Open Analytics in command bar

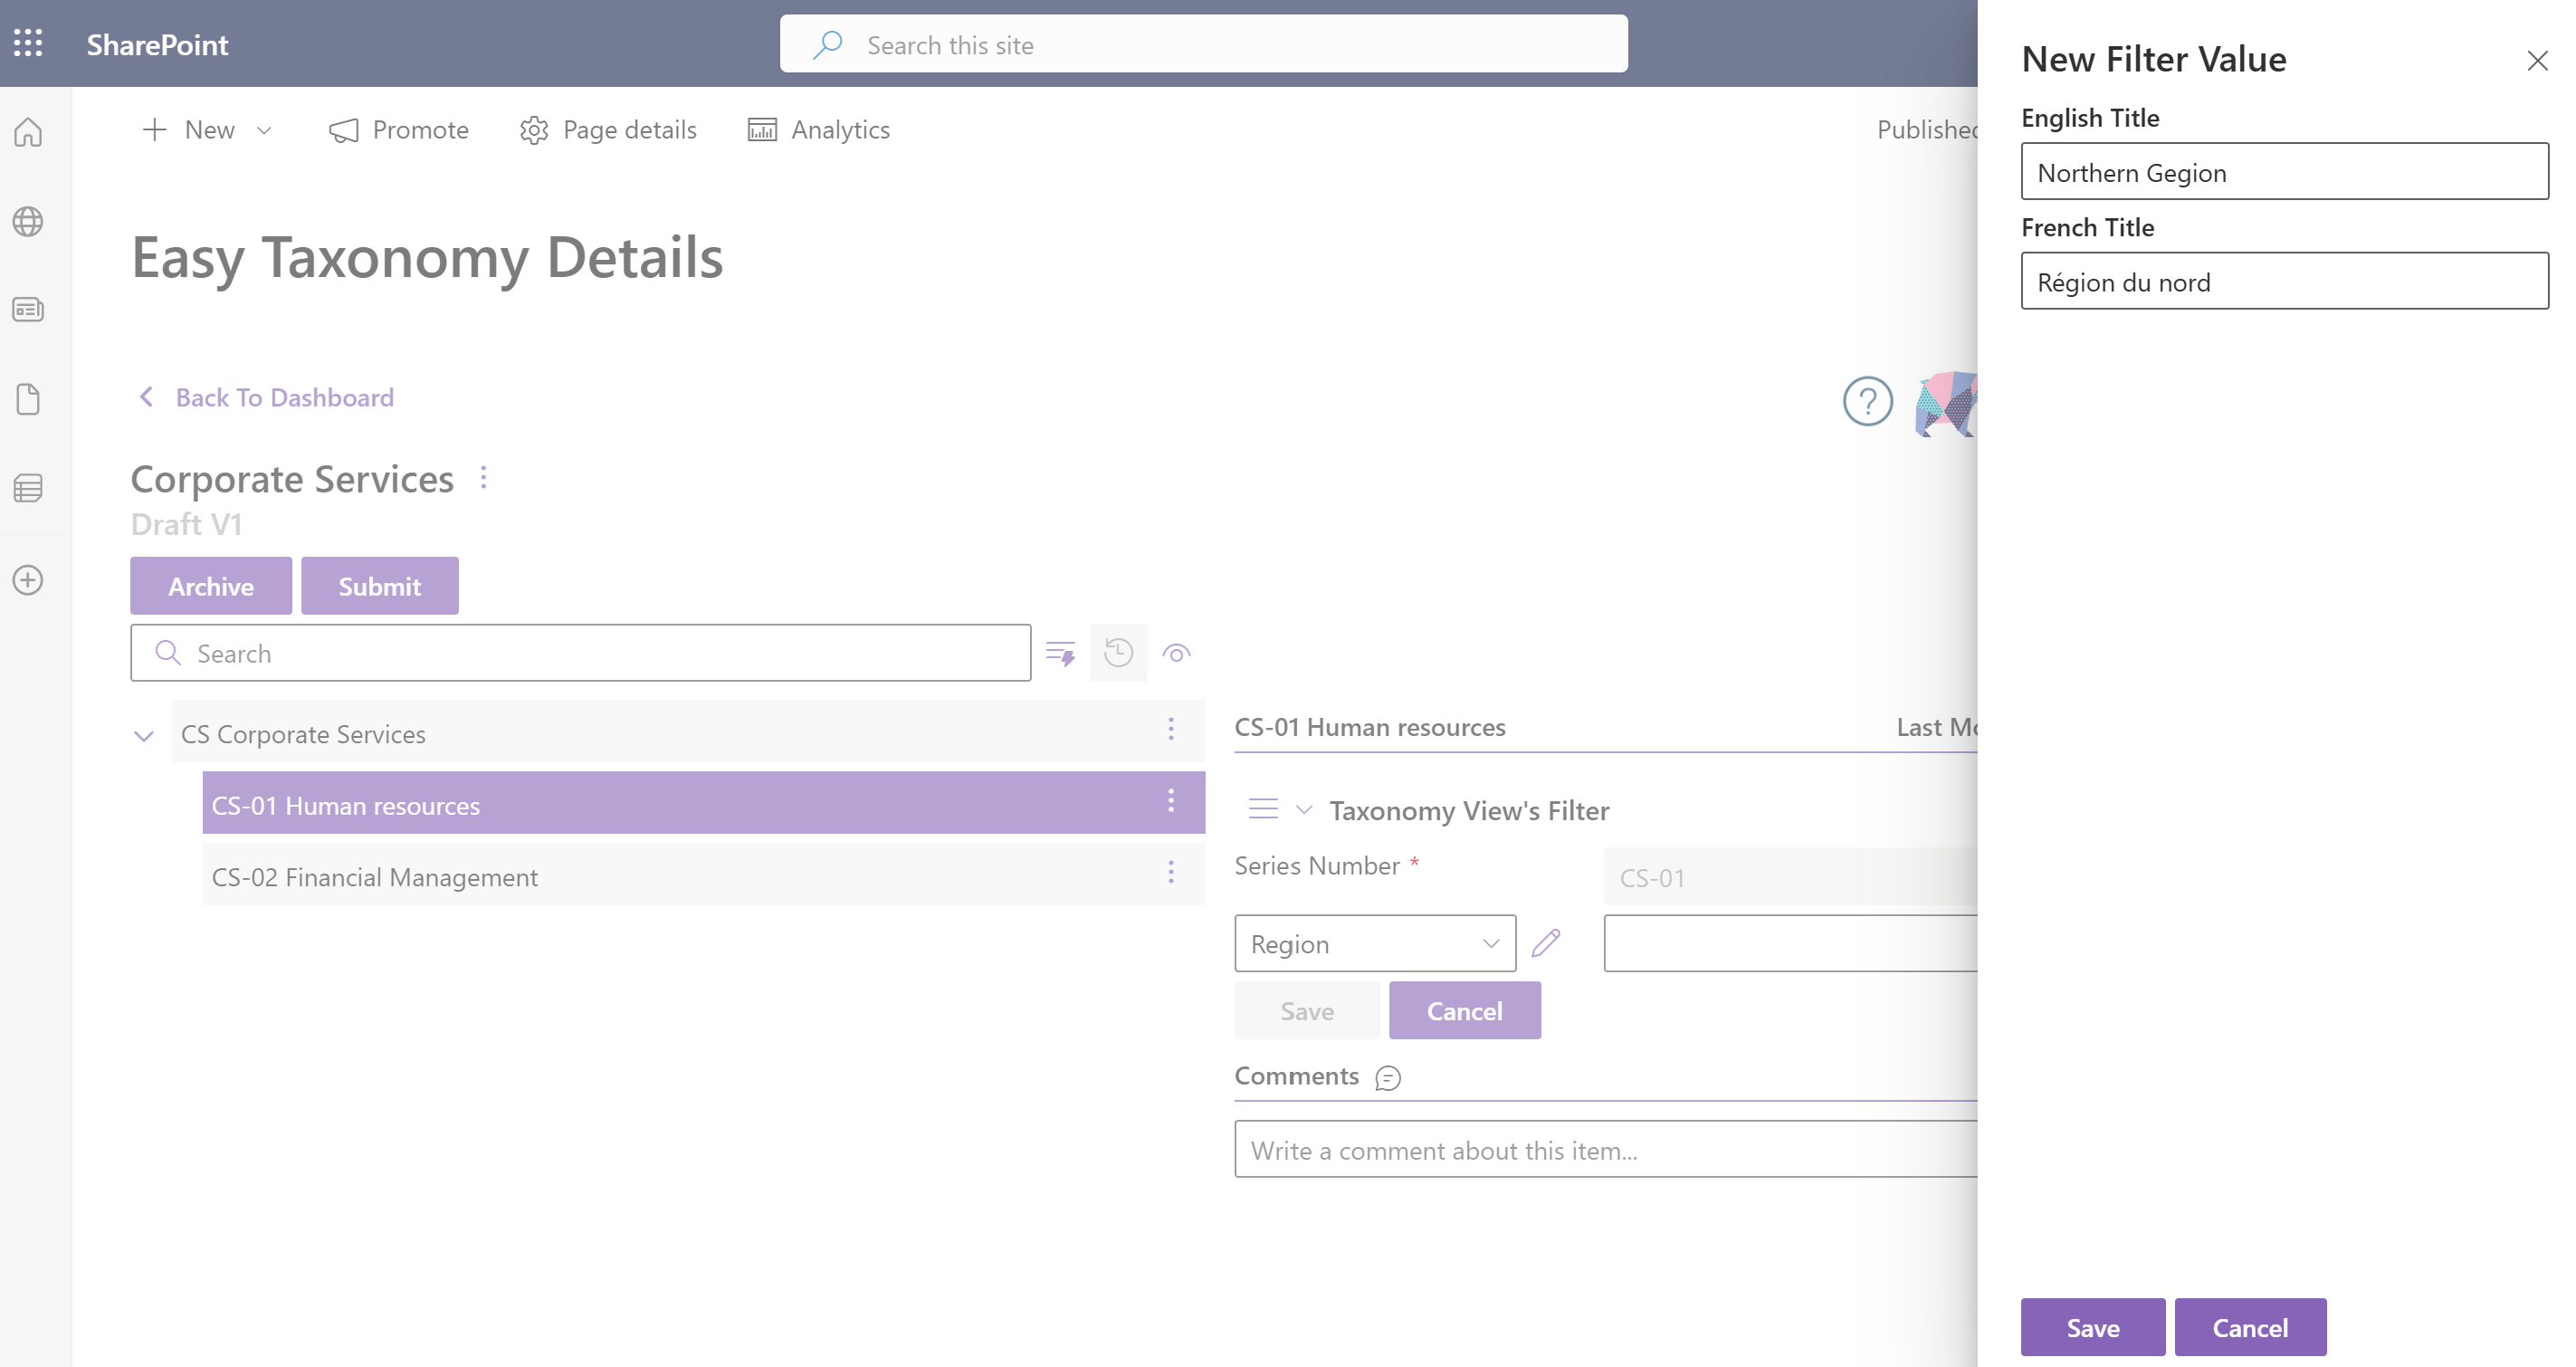tap(819, 130)
